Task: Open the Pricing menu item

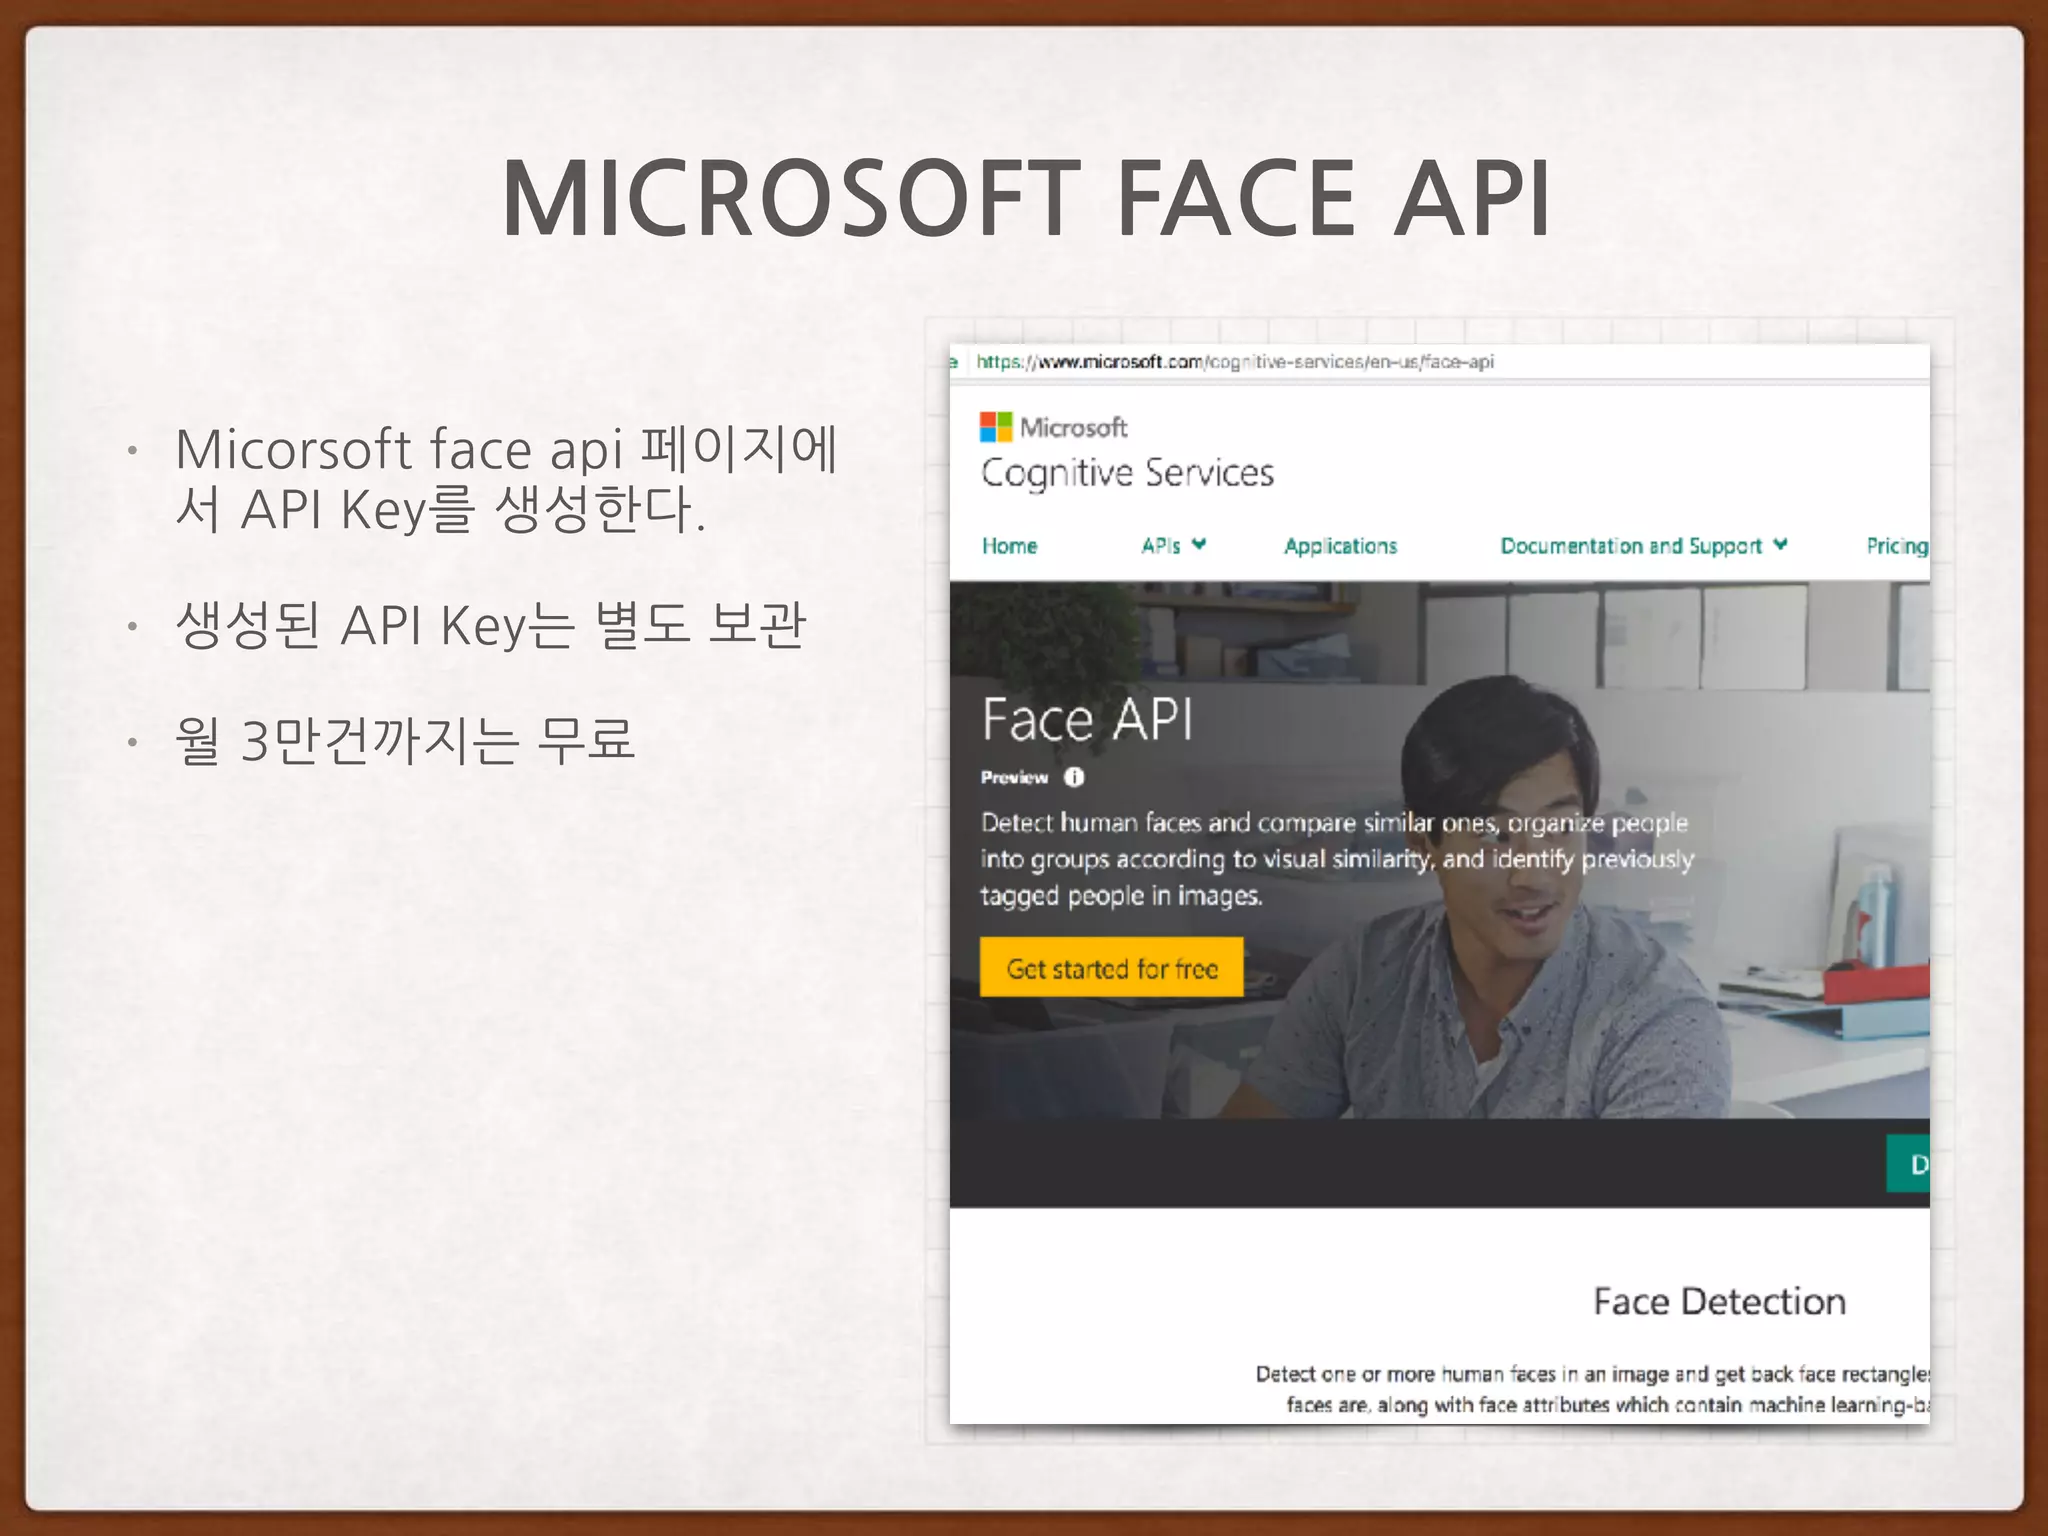Action: (x=1897, y=546)
